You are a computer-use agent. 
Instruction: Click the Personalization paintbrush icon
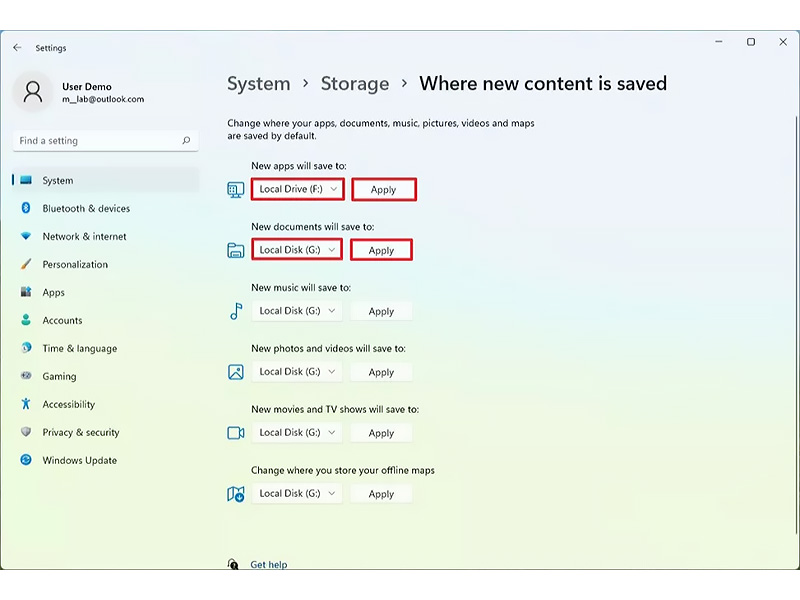point(26,264)
